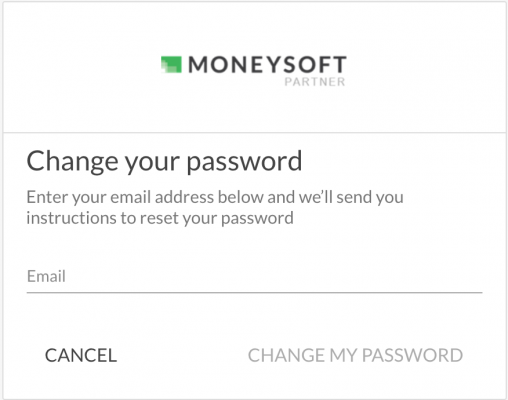
Task: Submit with CHANGE MY PASSWORD button
Action: [x=355, y=355]
